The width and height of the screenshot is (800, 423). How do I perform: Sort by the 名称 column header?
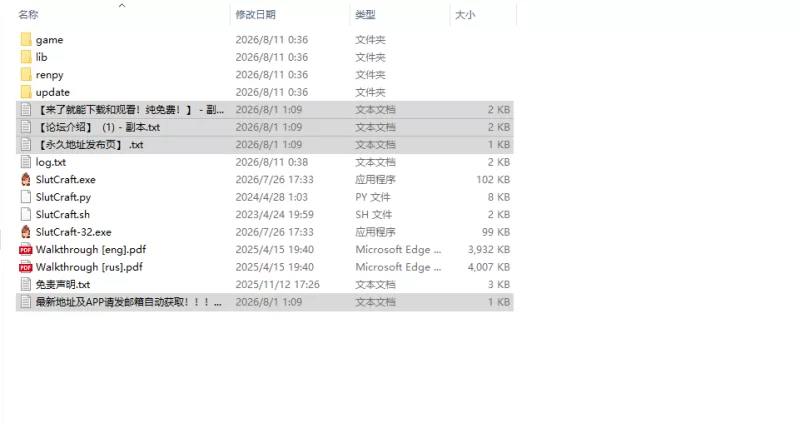coord(28,15)
